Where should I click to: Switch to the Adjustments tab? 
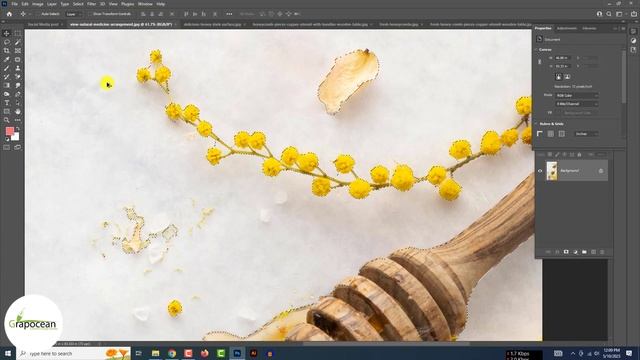click(x=567, y=28)
